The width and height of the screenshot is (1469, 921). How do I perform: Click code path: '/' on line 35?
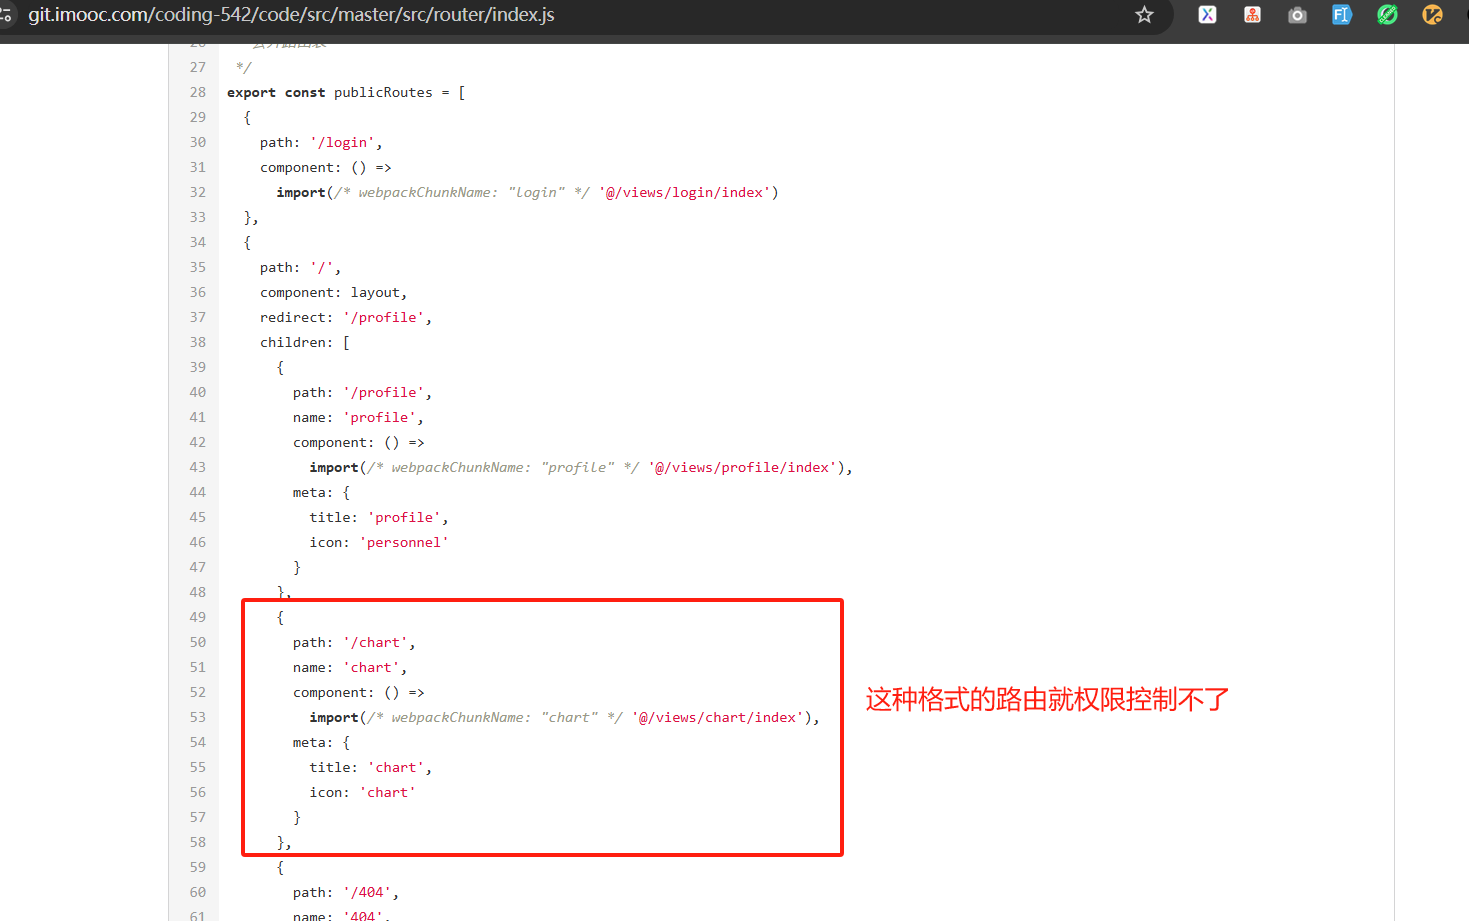pos(300,267)
